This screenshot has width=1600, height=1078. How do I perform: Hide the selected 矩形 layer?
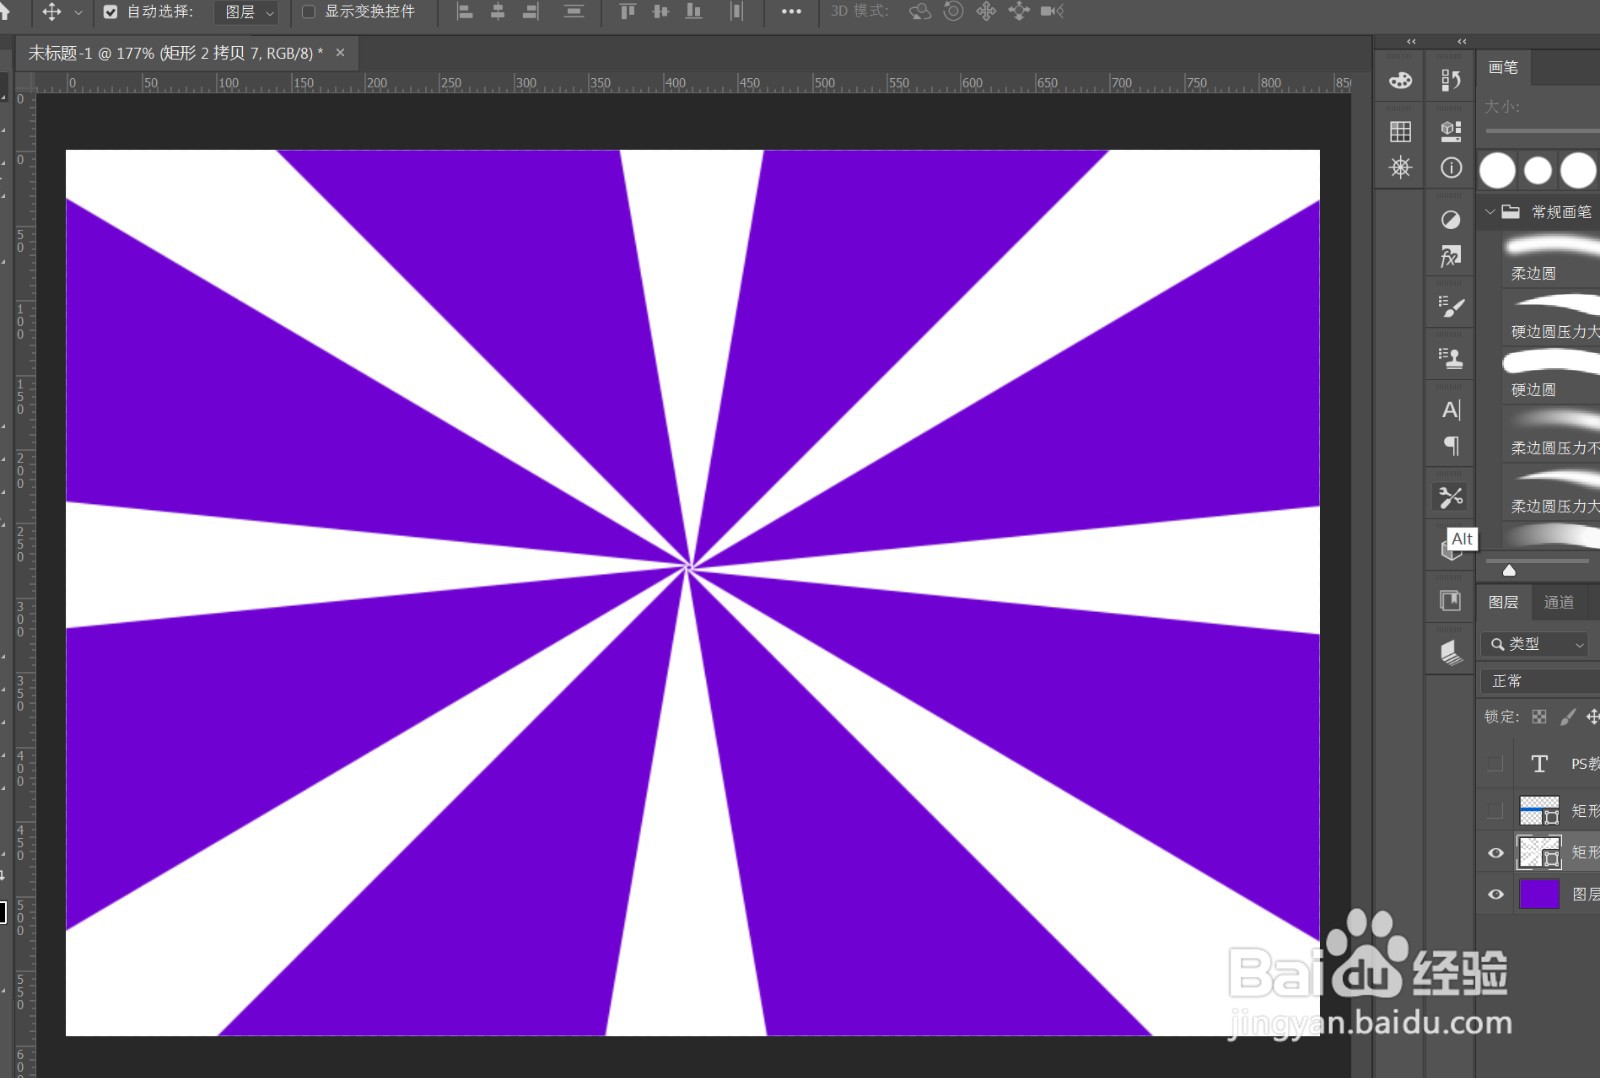click(1495, 853)
